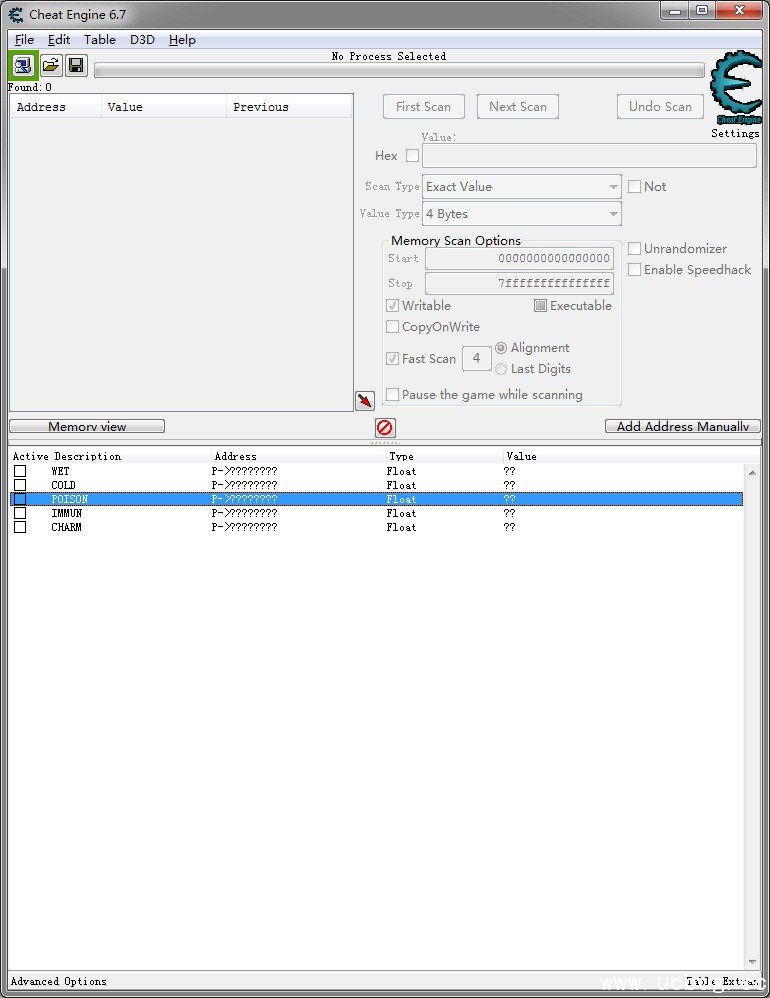Open the Table menu
Screen dimensions: 770x998
[x=99, y=40]
